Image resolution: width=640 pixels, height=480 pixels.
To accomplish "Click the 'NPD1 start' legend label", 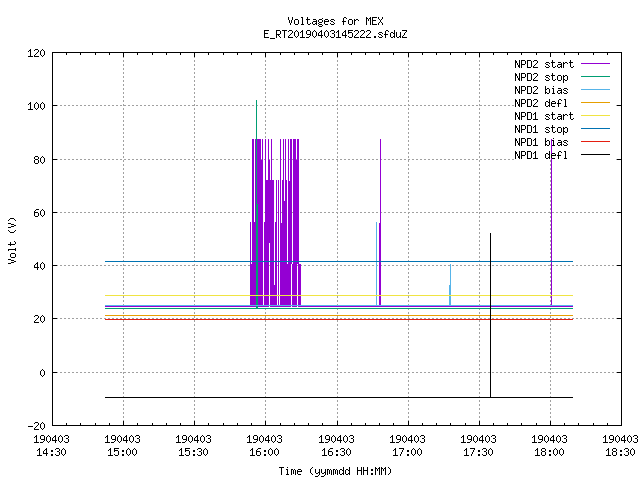I will [x=544, y=116].
